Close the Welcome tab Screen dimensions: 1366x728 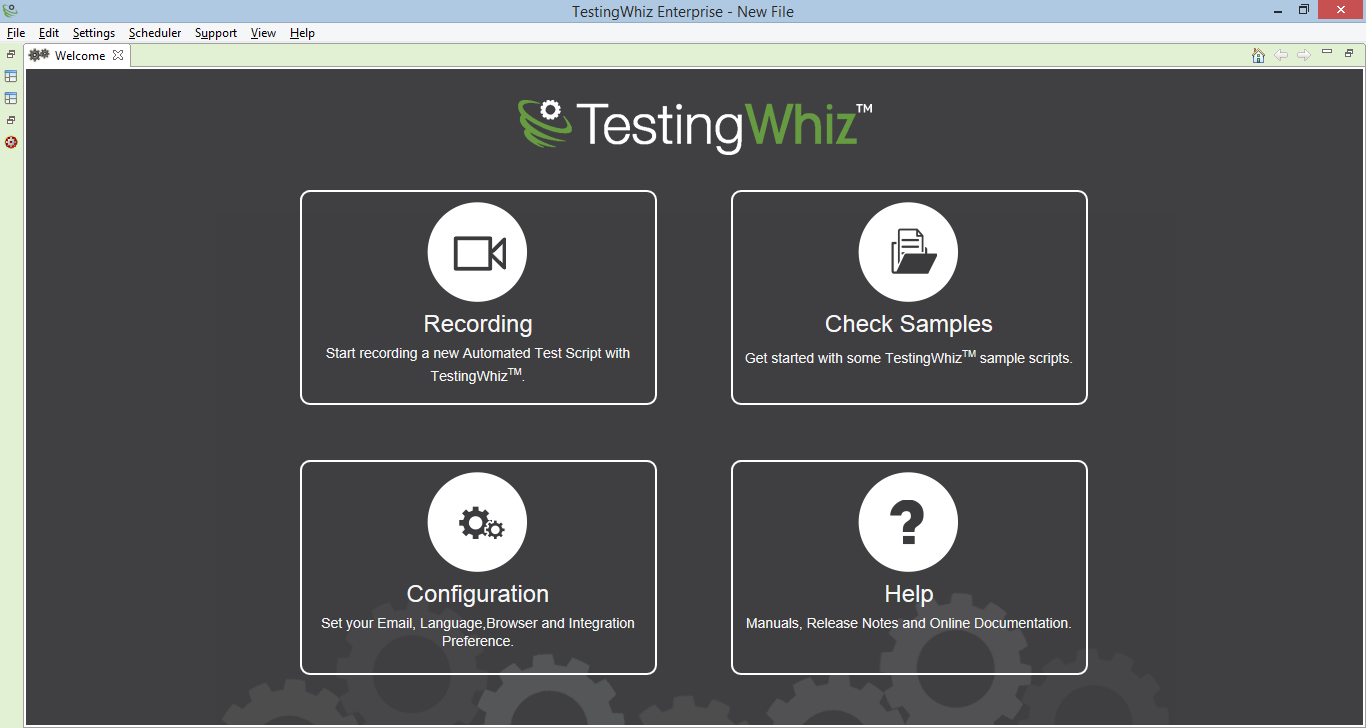(118, 55)
